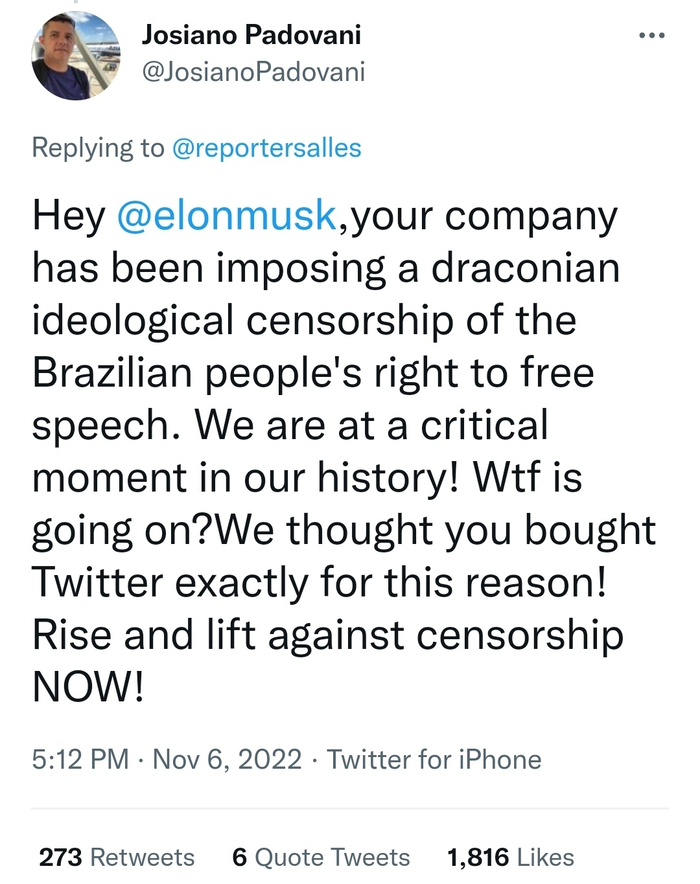
Task: Open the @JosianoPadovani handle
Action: 253,72
